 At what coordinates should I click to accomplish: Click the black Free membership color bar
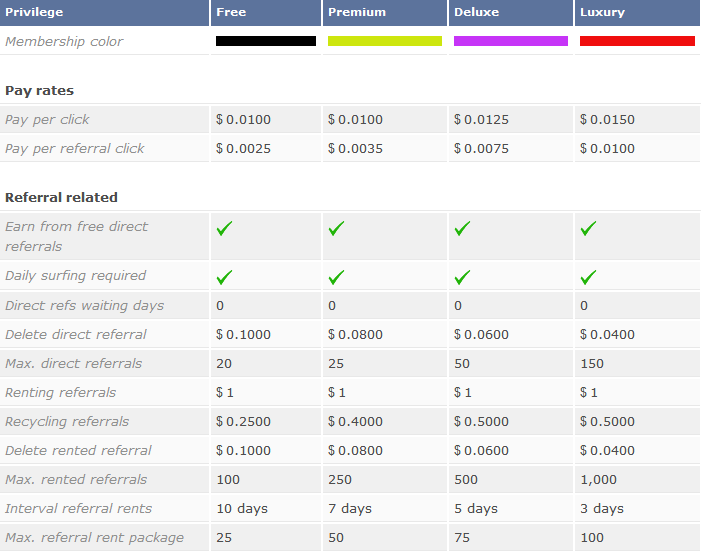click(x=266, y=41)
